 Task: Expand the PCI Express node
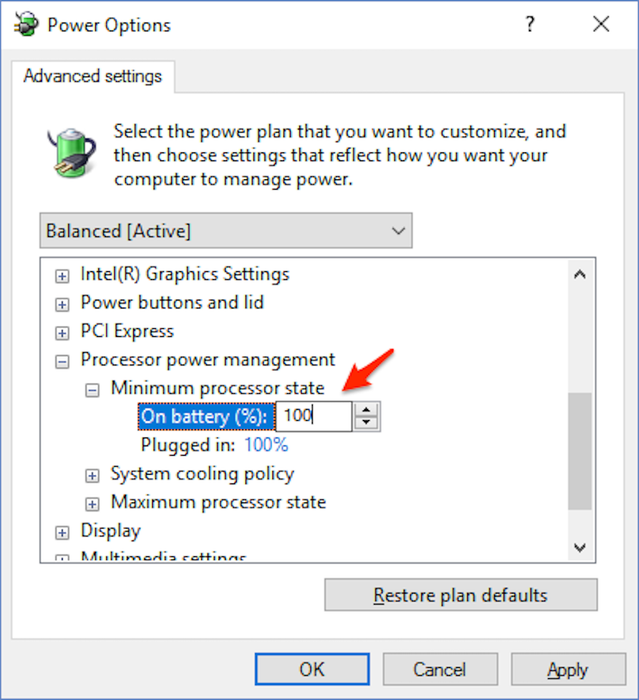pos(62,332)
